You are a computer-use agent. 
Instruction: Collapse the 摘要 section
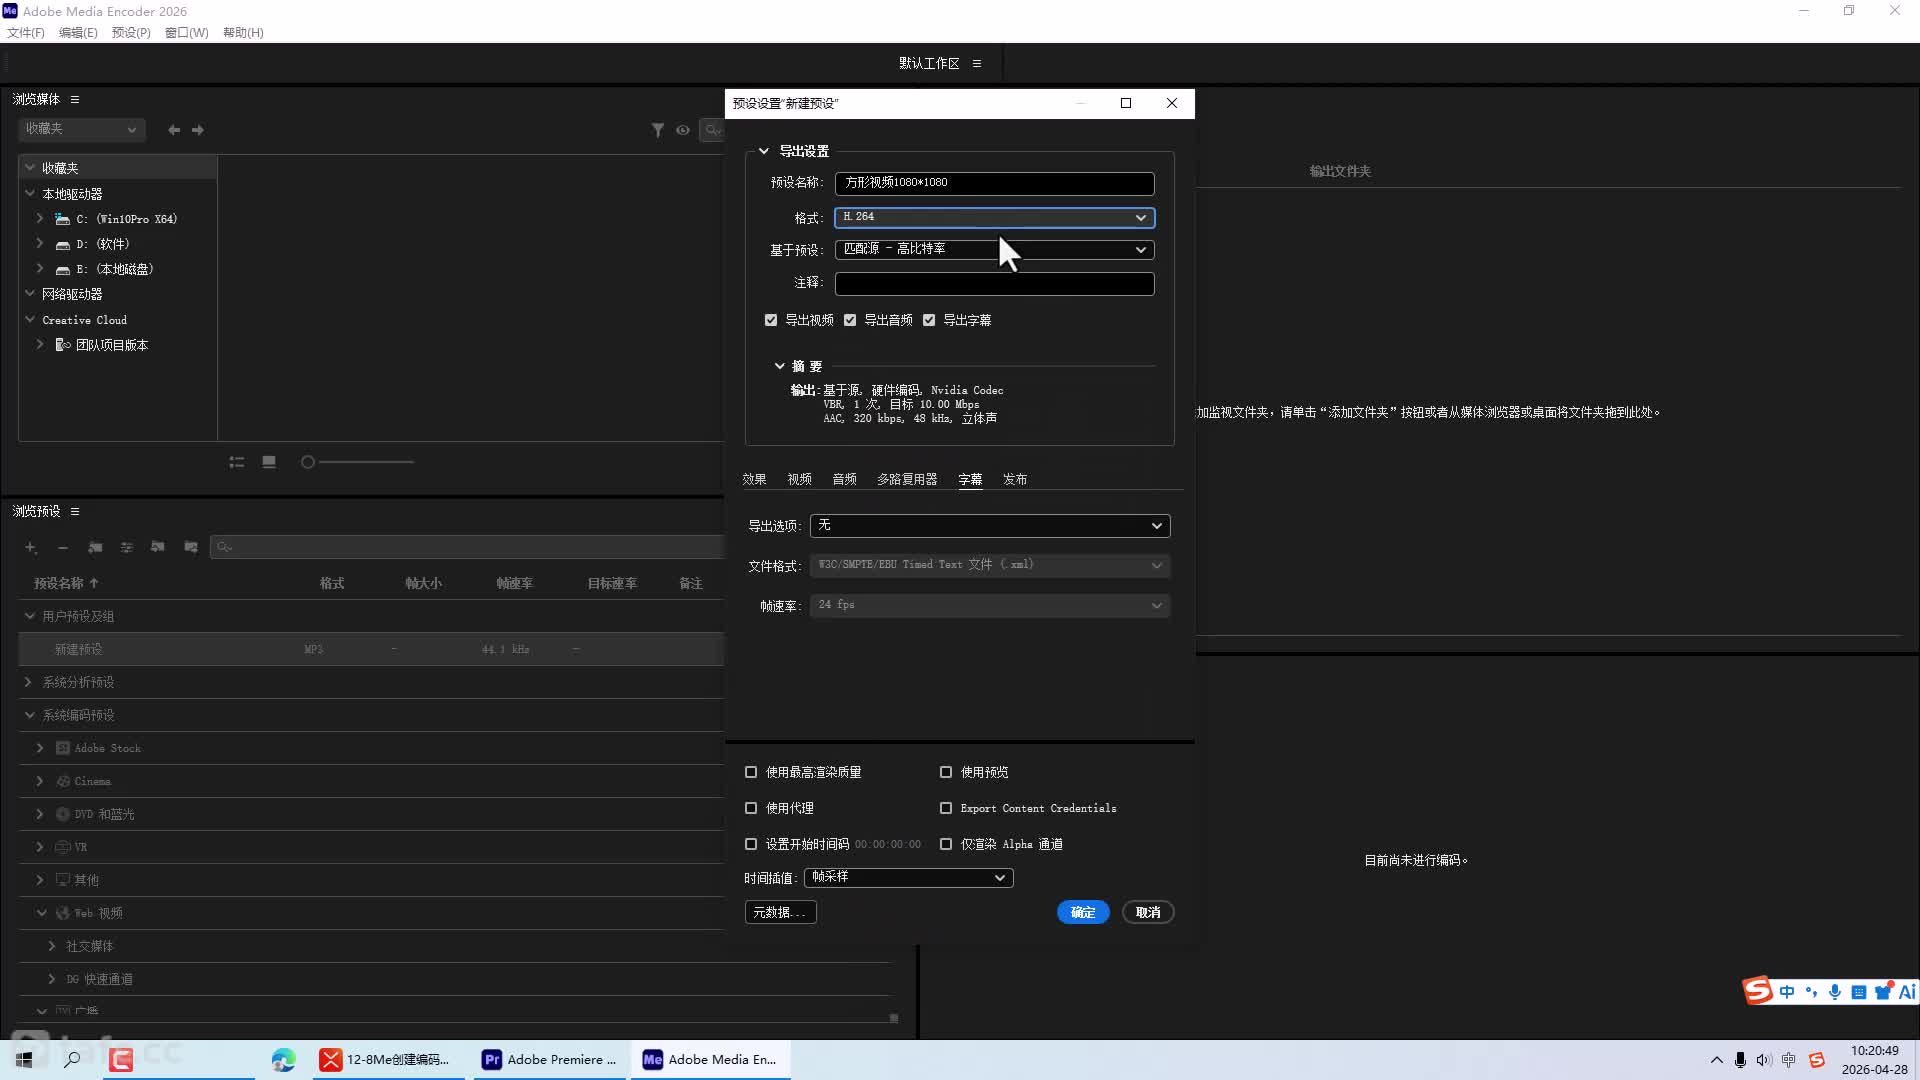(x=780, y=366)
